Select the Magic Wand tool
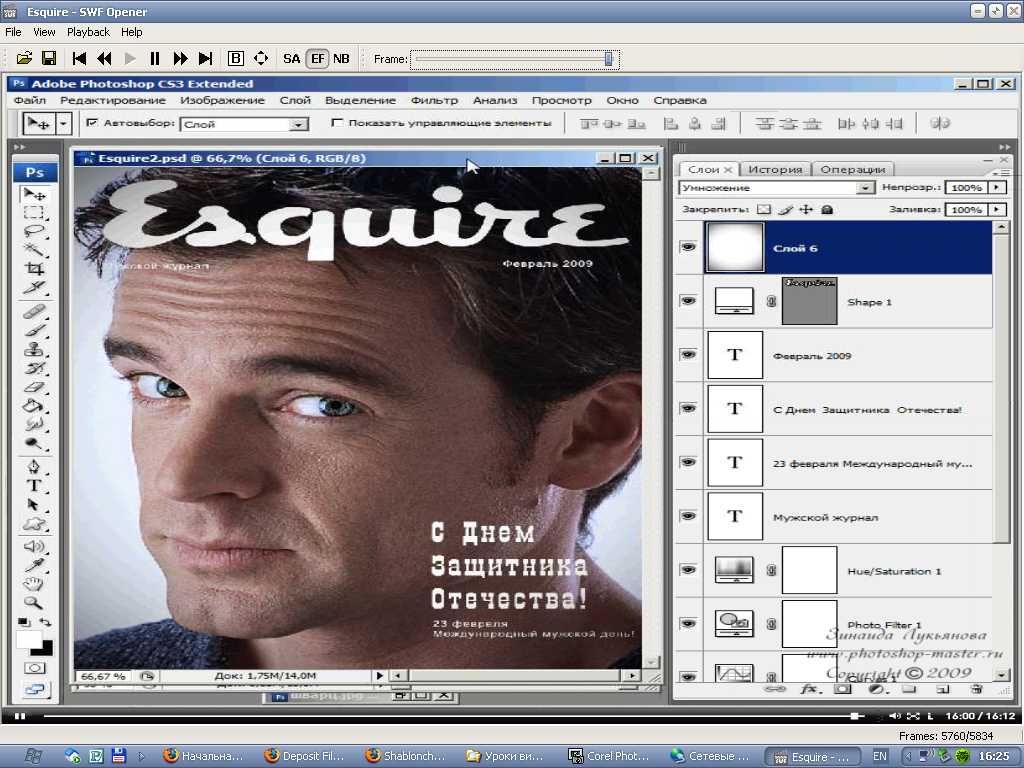Image resolution: width=1024 pixels, height=768 pixels. coord(34,249)
